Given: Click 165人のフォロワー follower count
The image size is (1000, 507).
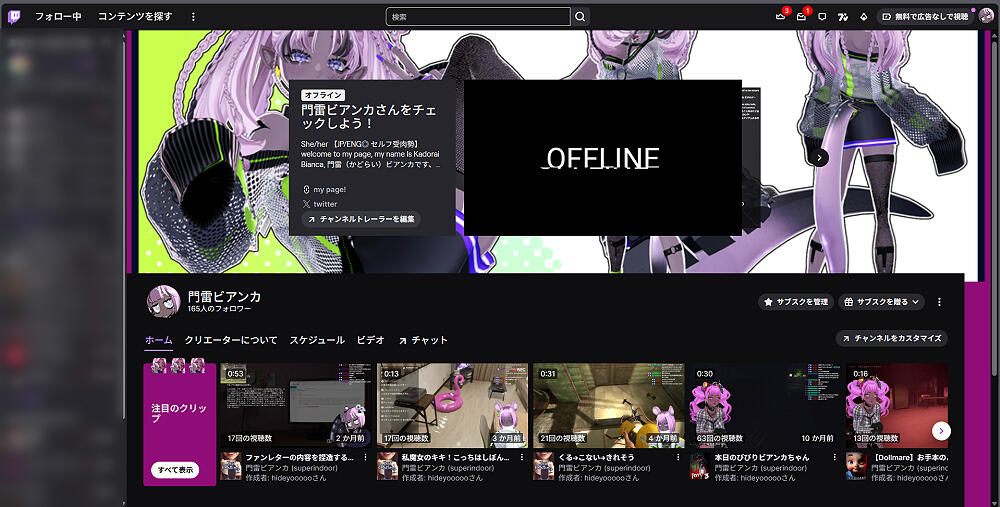Looking at the screenshot, I should tap(219, 309).
